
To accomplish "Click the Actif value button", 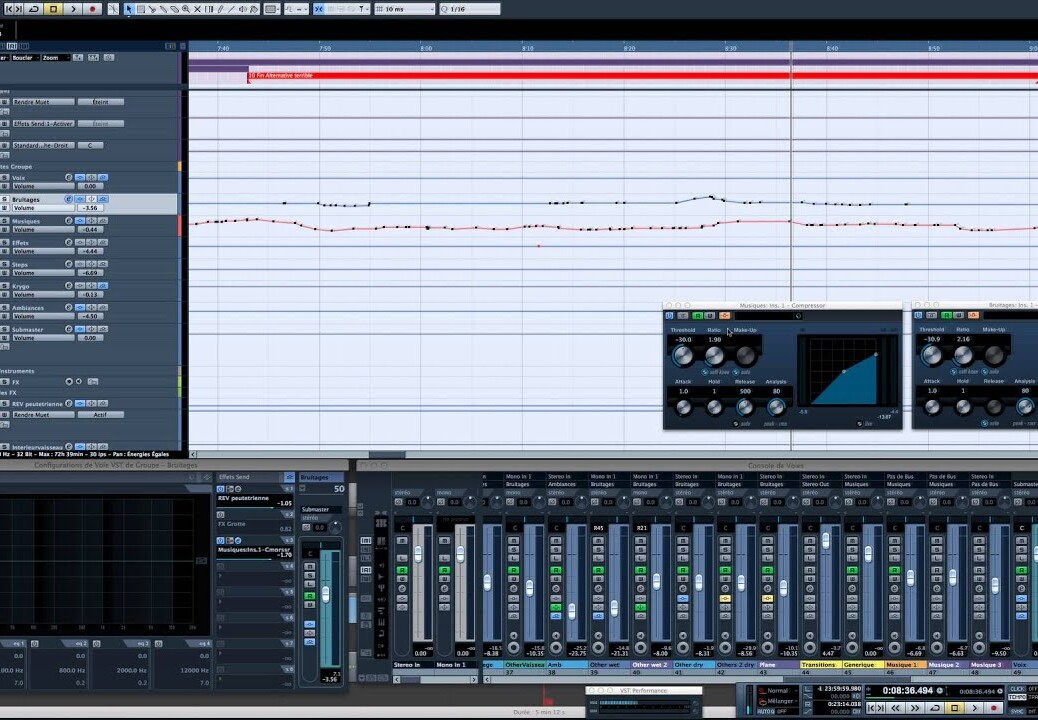I will tap(101, 415).
